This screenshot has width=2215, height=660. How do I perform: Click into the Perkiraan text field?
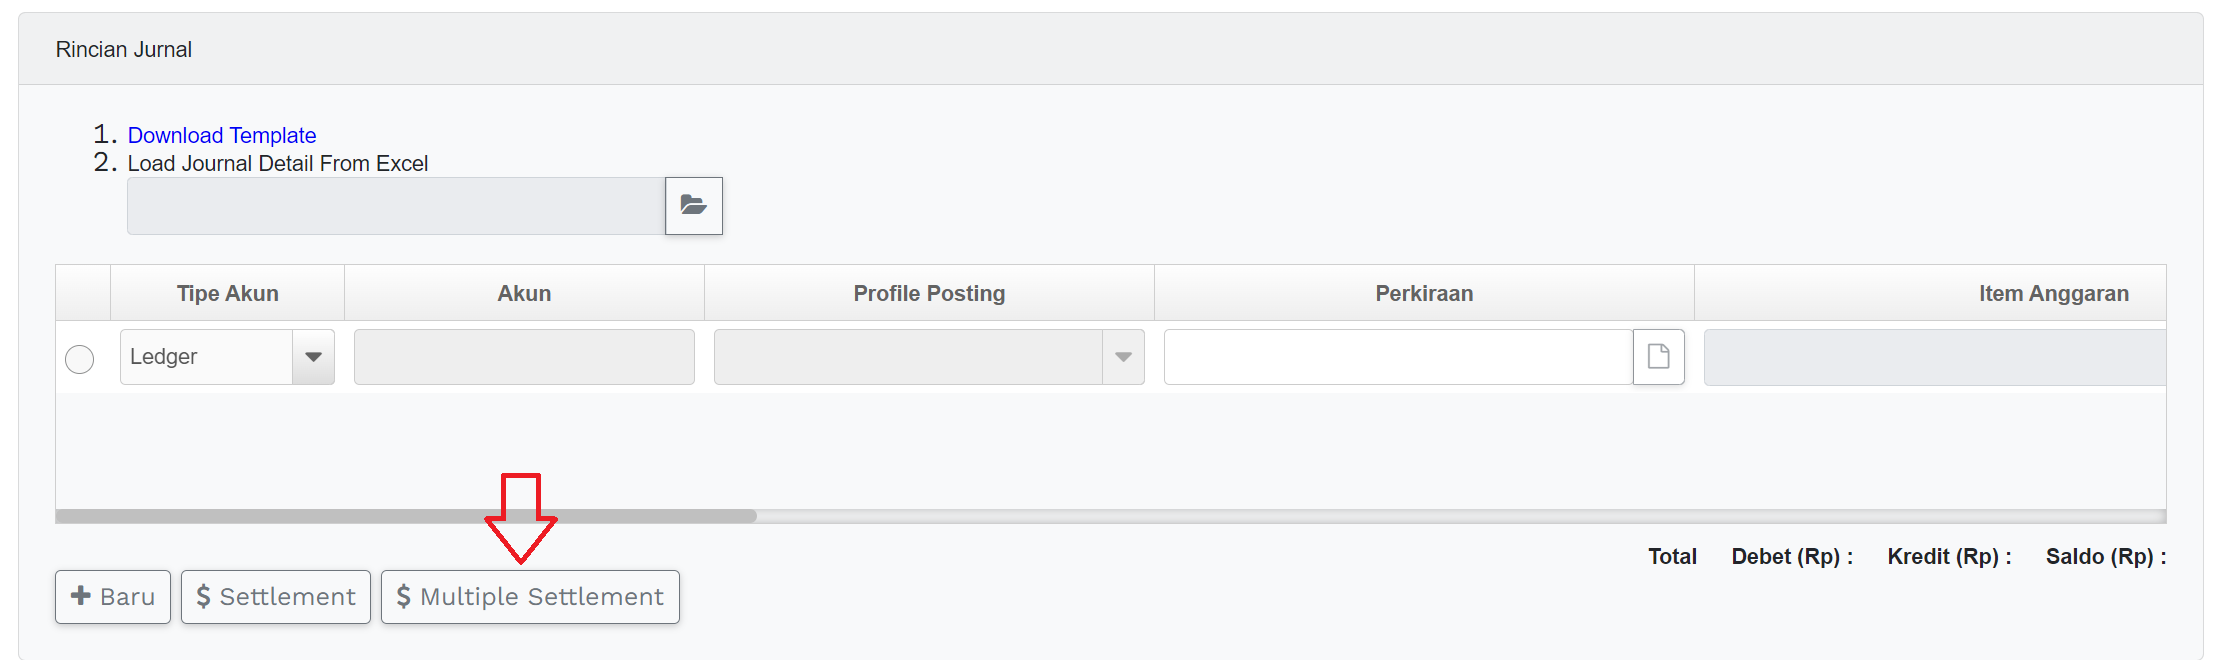[x=1398, y=357]
